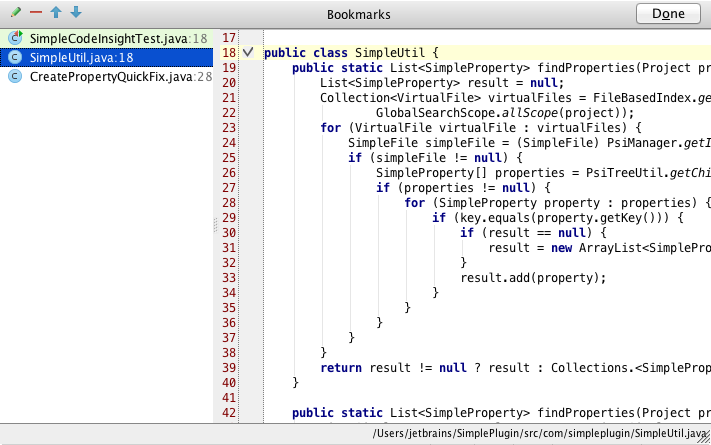
Task: Select SimpleUtil.java:18 bookmark
Action: (107, 58)
